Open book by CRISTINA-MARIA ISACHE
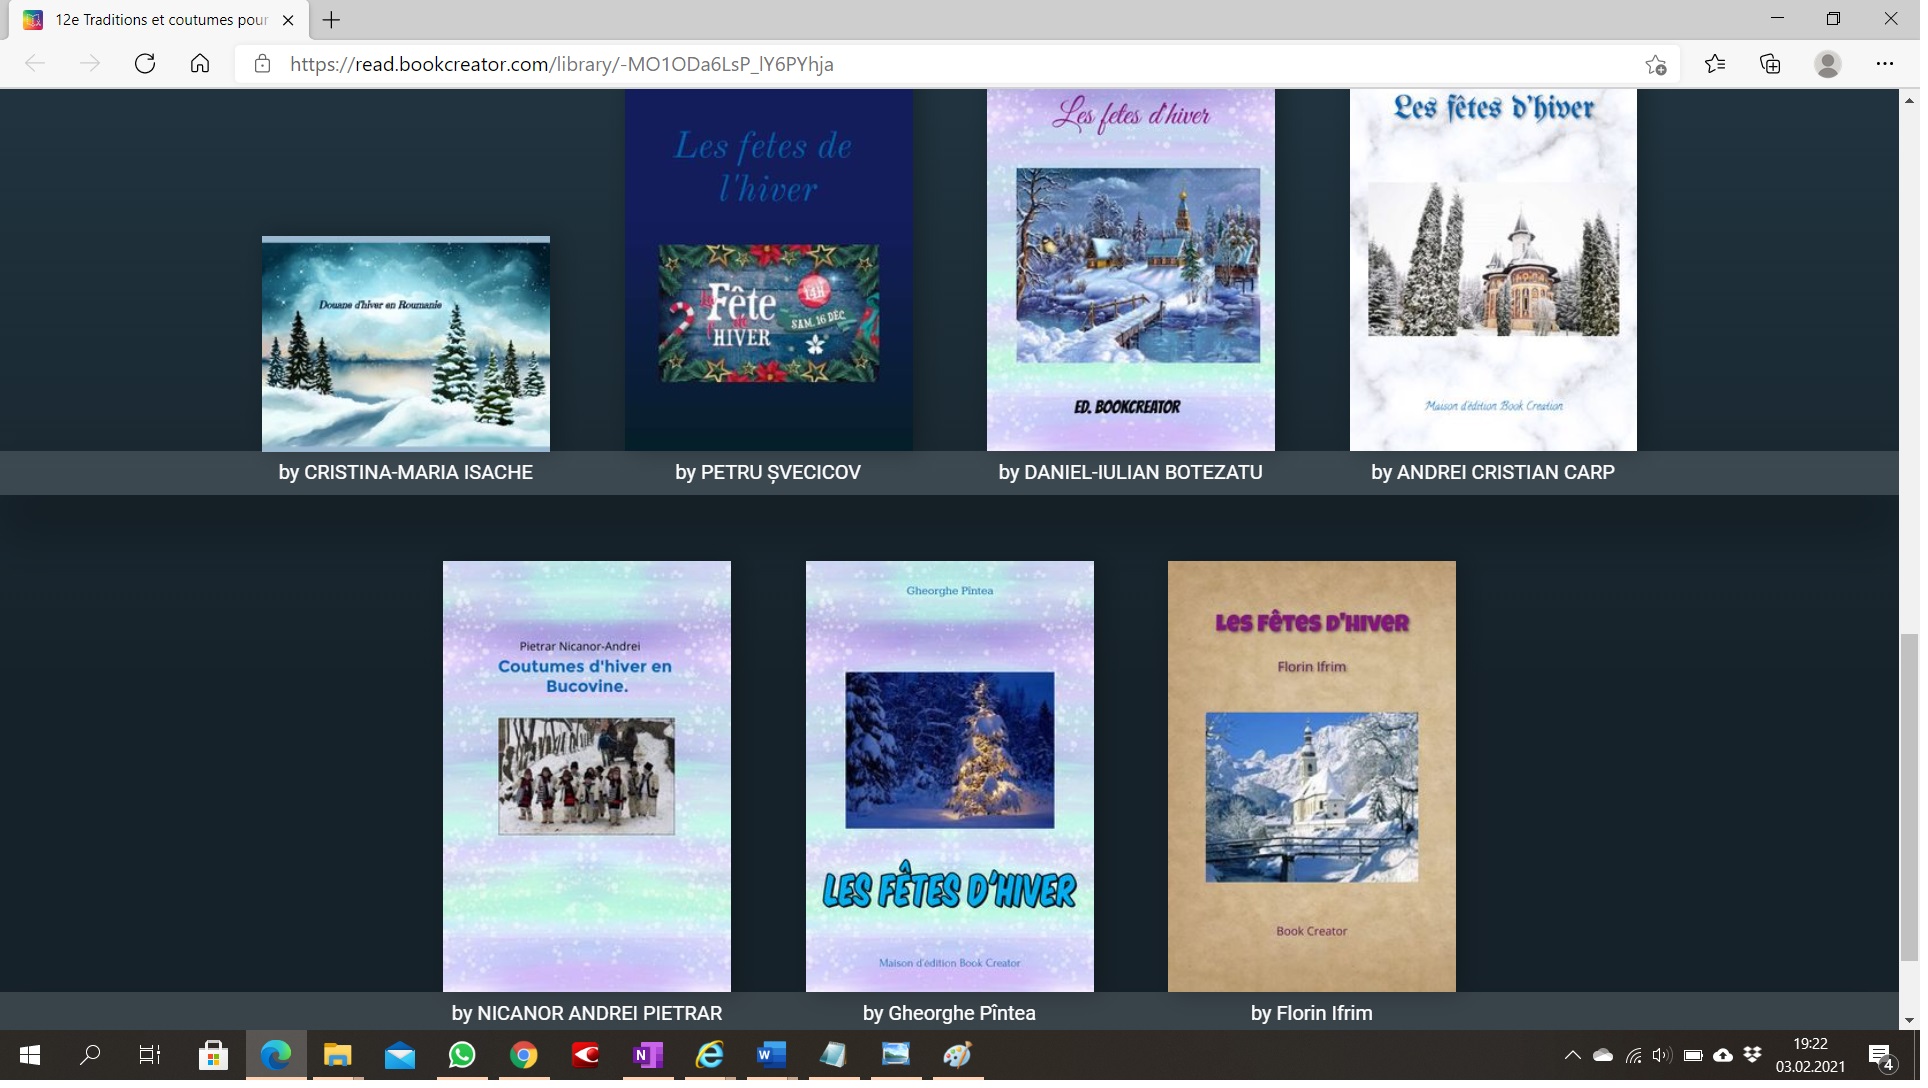 point(405,345)
